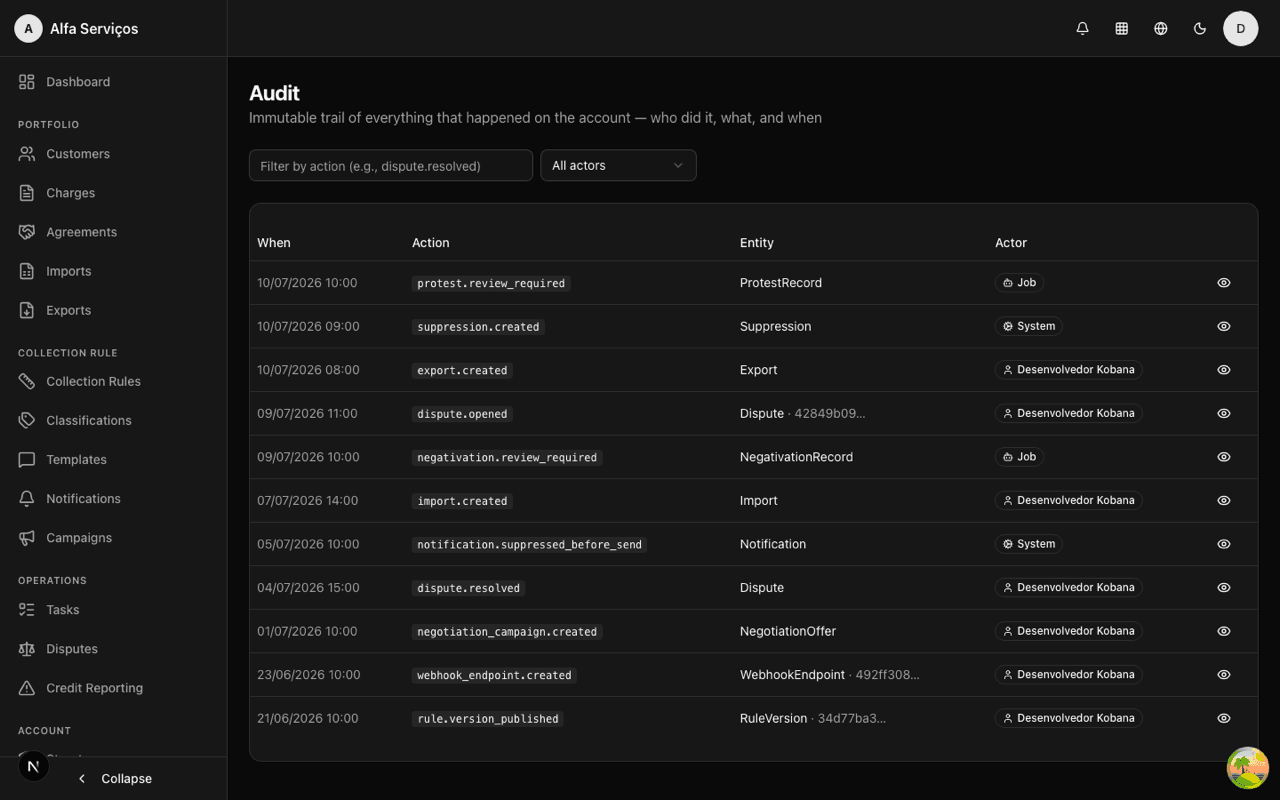Collapse the sidebar with Collapse button
This screenshot has height=800, width=1280.
(113, 779)
